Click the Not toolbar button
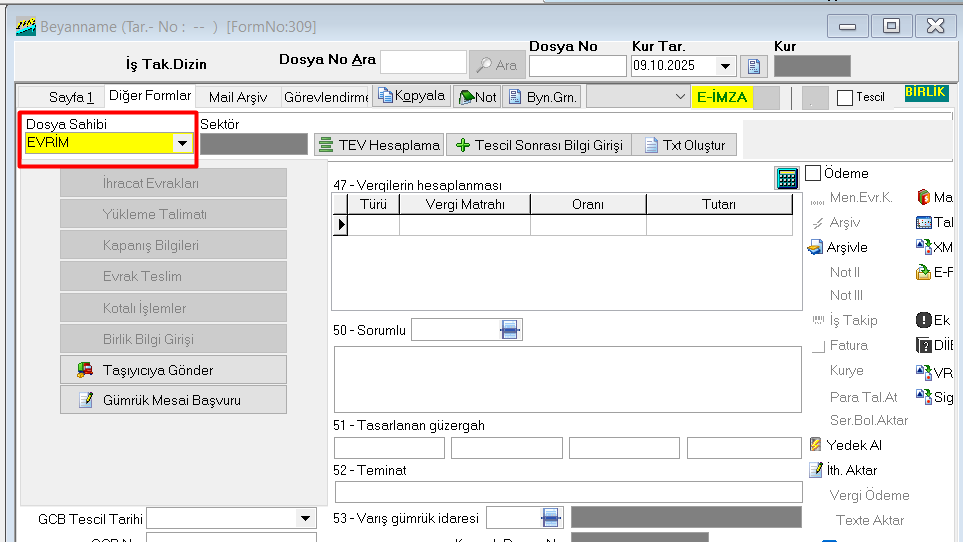This screenshot has height=542, width=963. pos(477,97)
